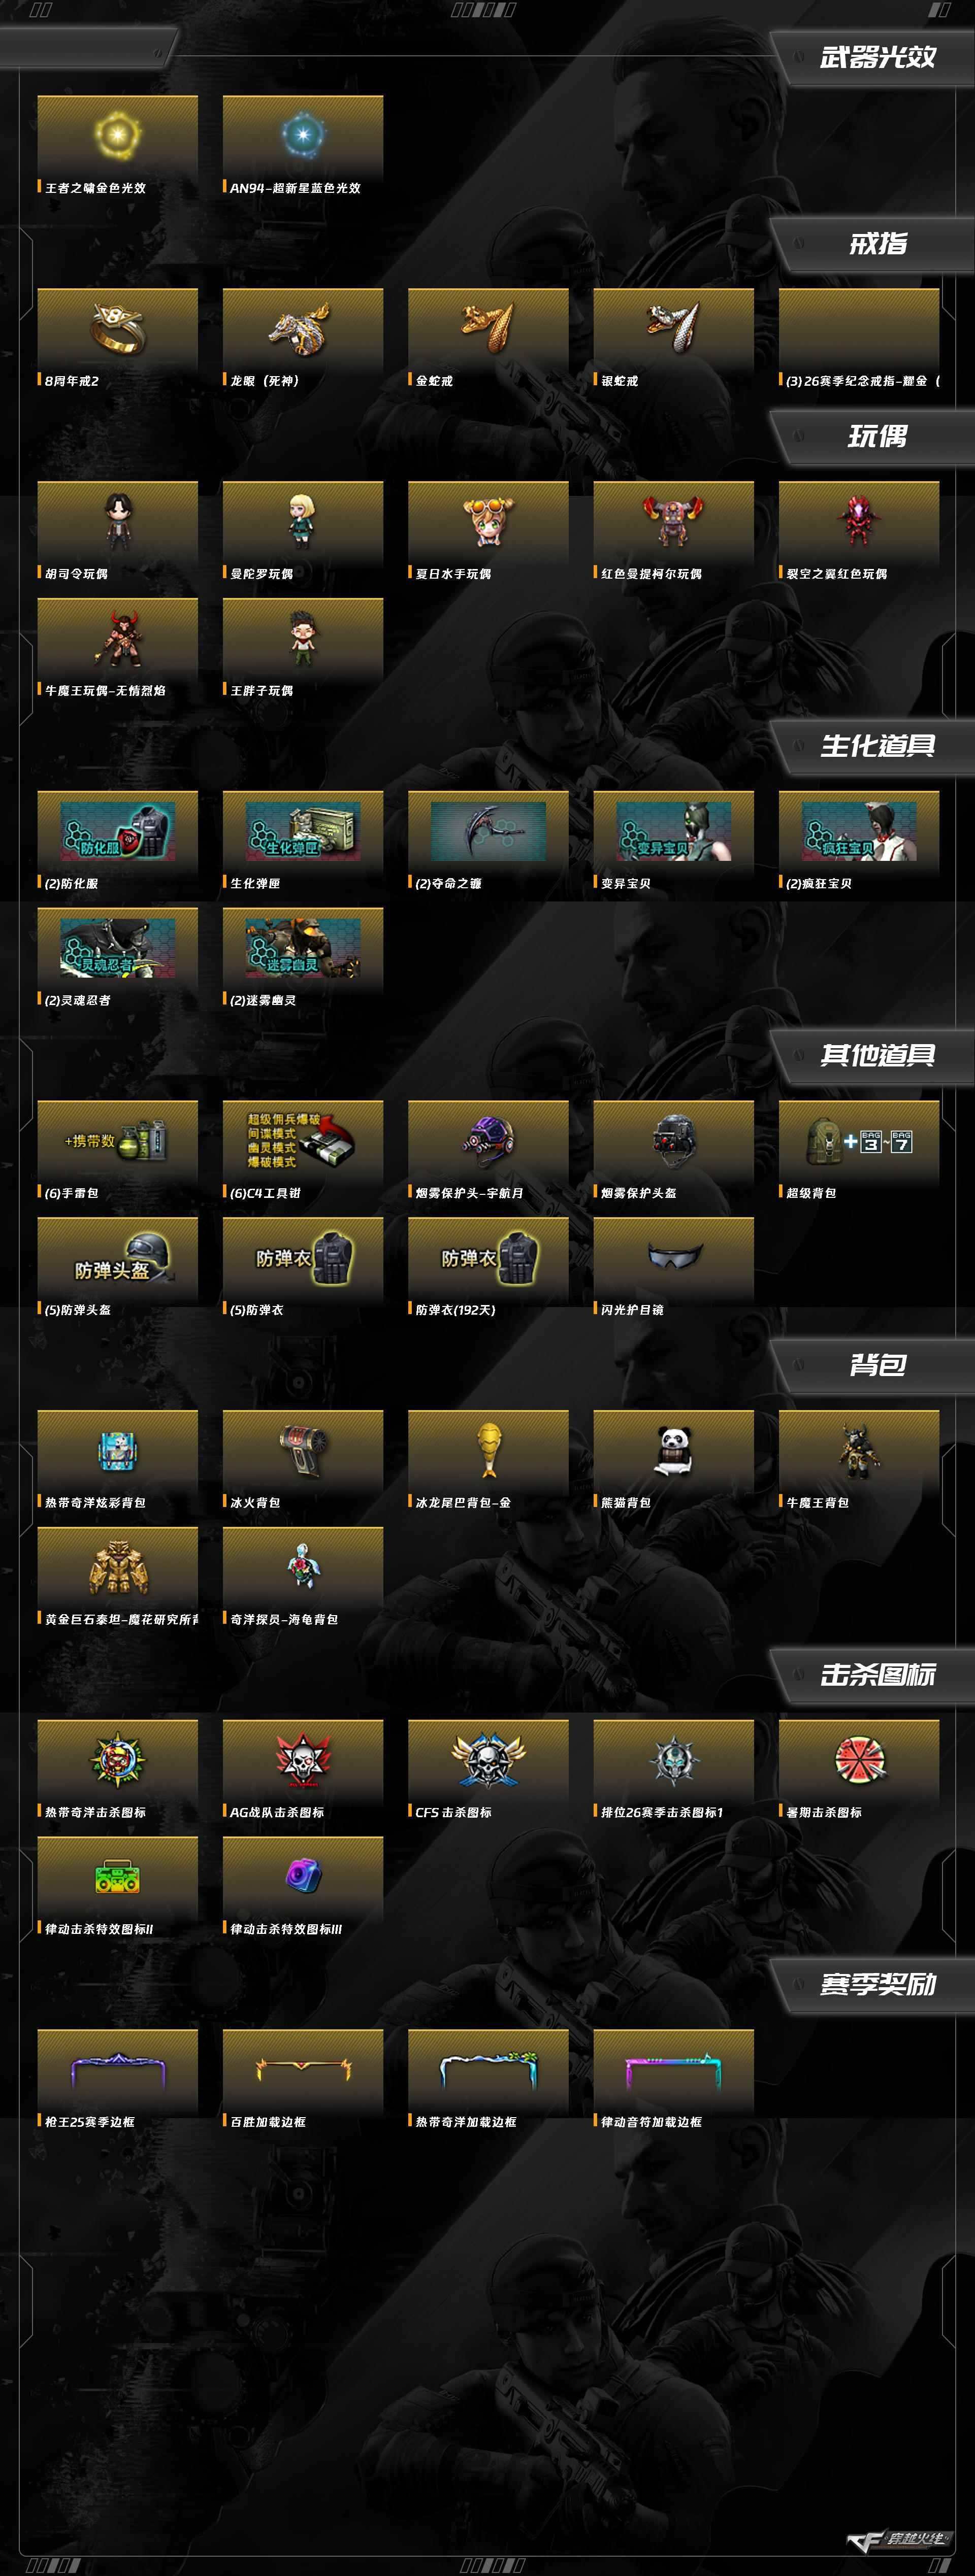
Task: Choose the 闪光护目镜 goggles item
Action: pos(673,1257)
